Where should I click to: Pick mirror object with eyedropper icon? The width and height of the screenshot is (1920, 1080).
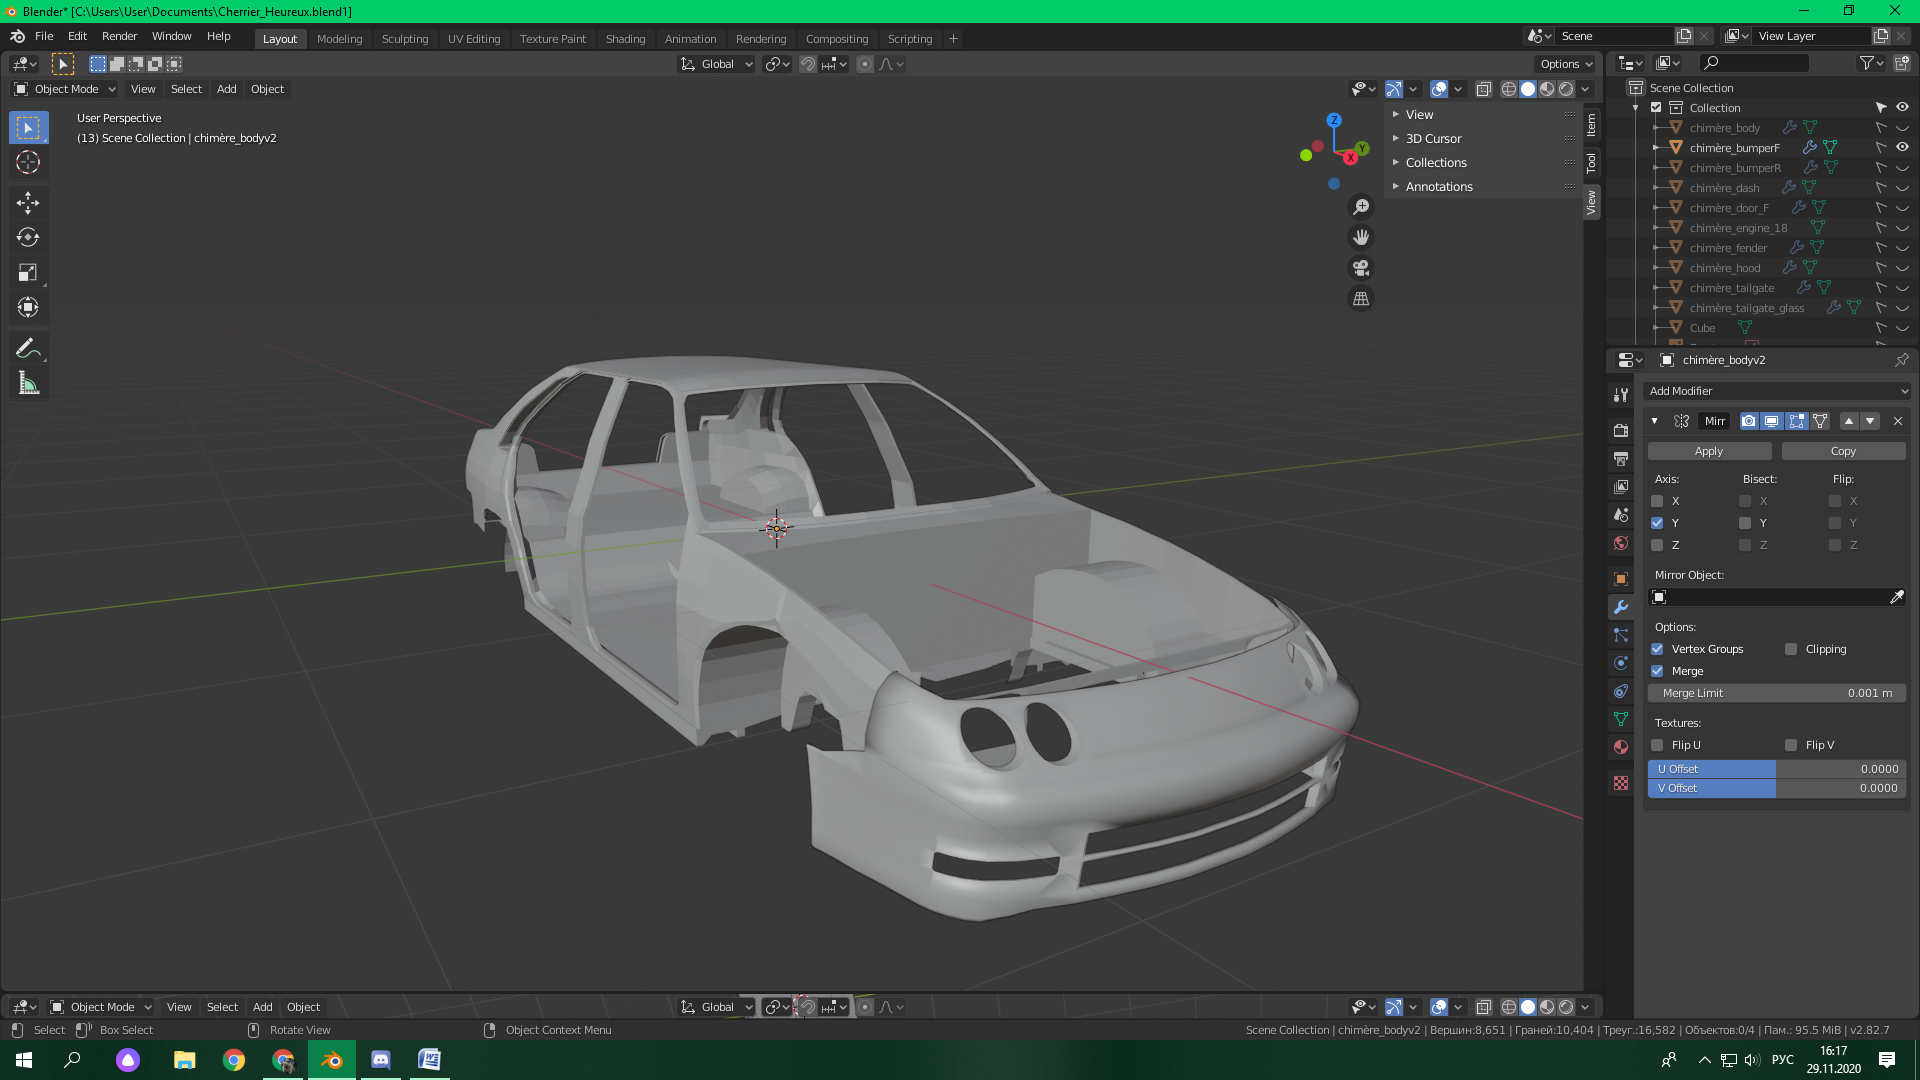pos(1896,597)
